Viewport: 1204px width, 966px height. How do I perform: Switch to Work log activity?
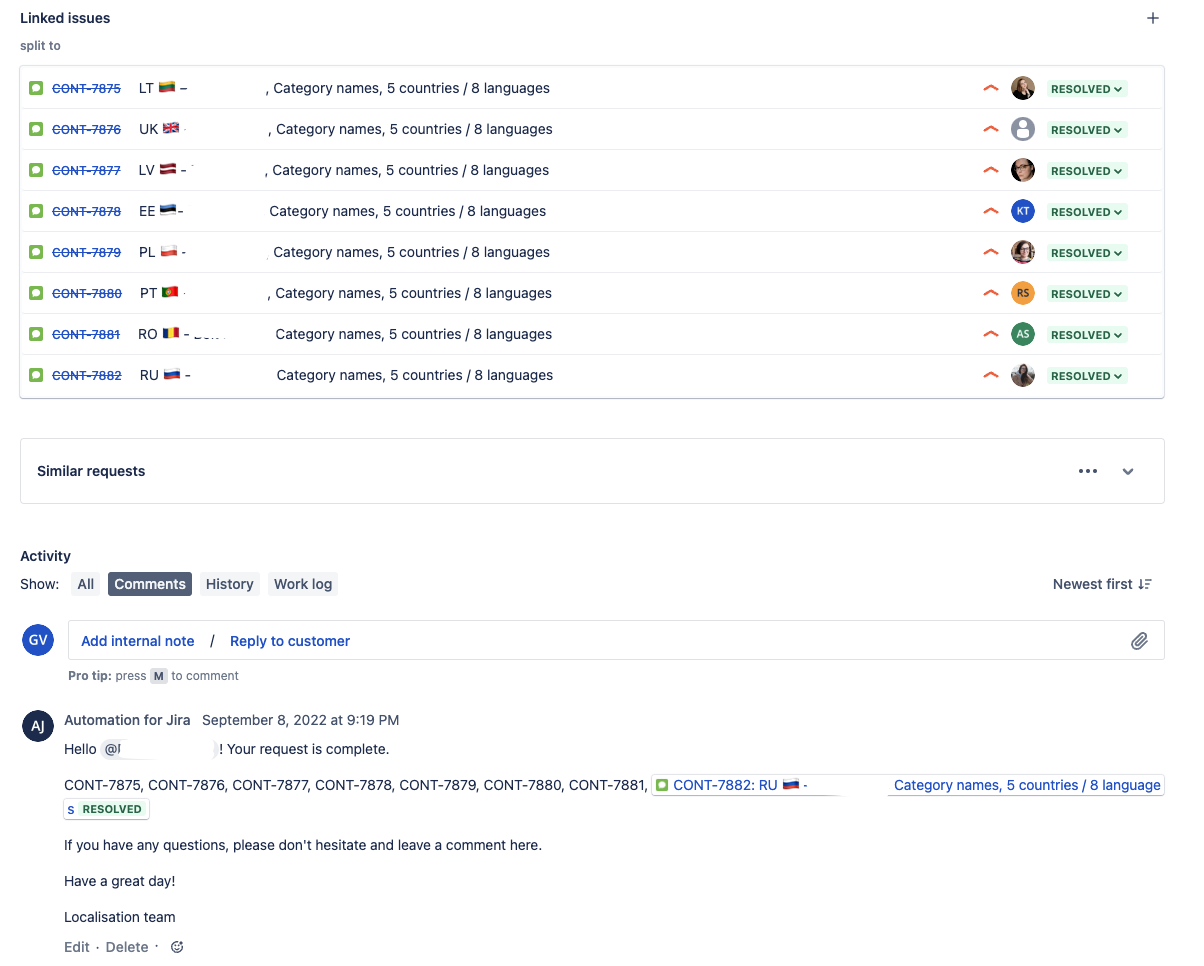tap(303, 584)
